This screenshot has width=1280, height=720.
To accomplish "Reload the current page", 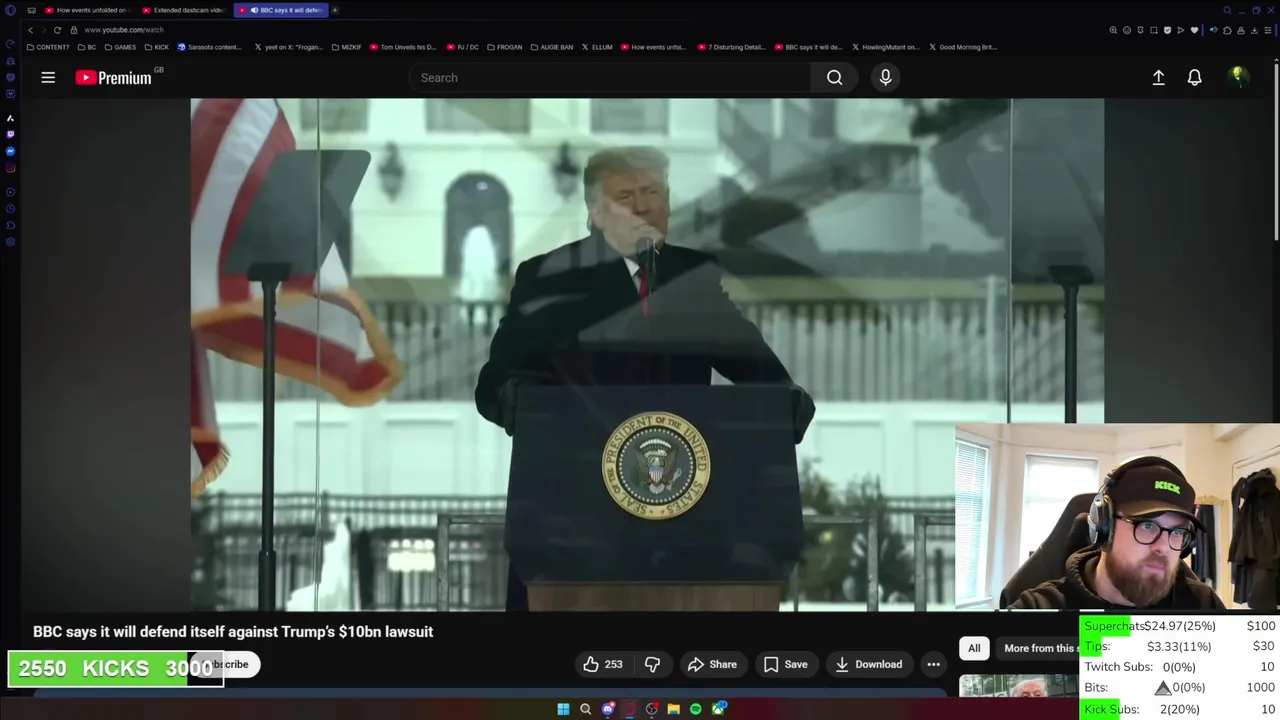I will tap(57, 30).
